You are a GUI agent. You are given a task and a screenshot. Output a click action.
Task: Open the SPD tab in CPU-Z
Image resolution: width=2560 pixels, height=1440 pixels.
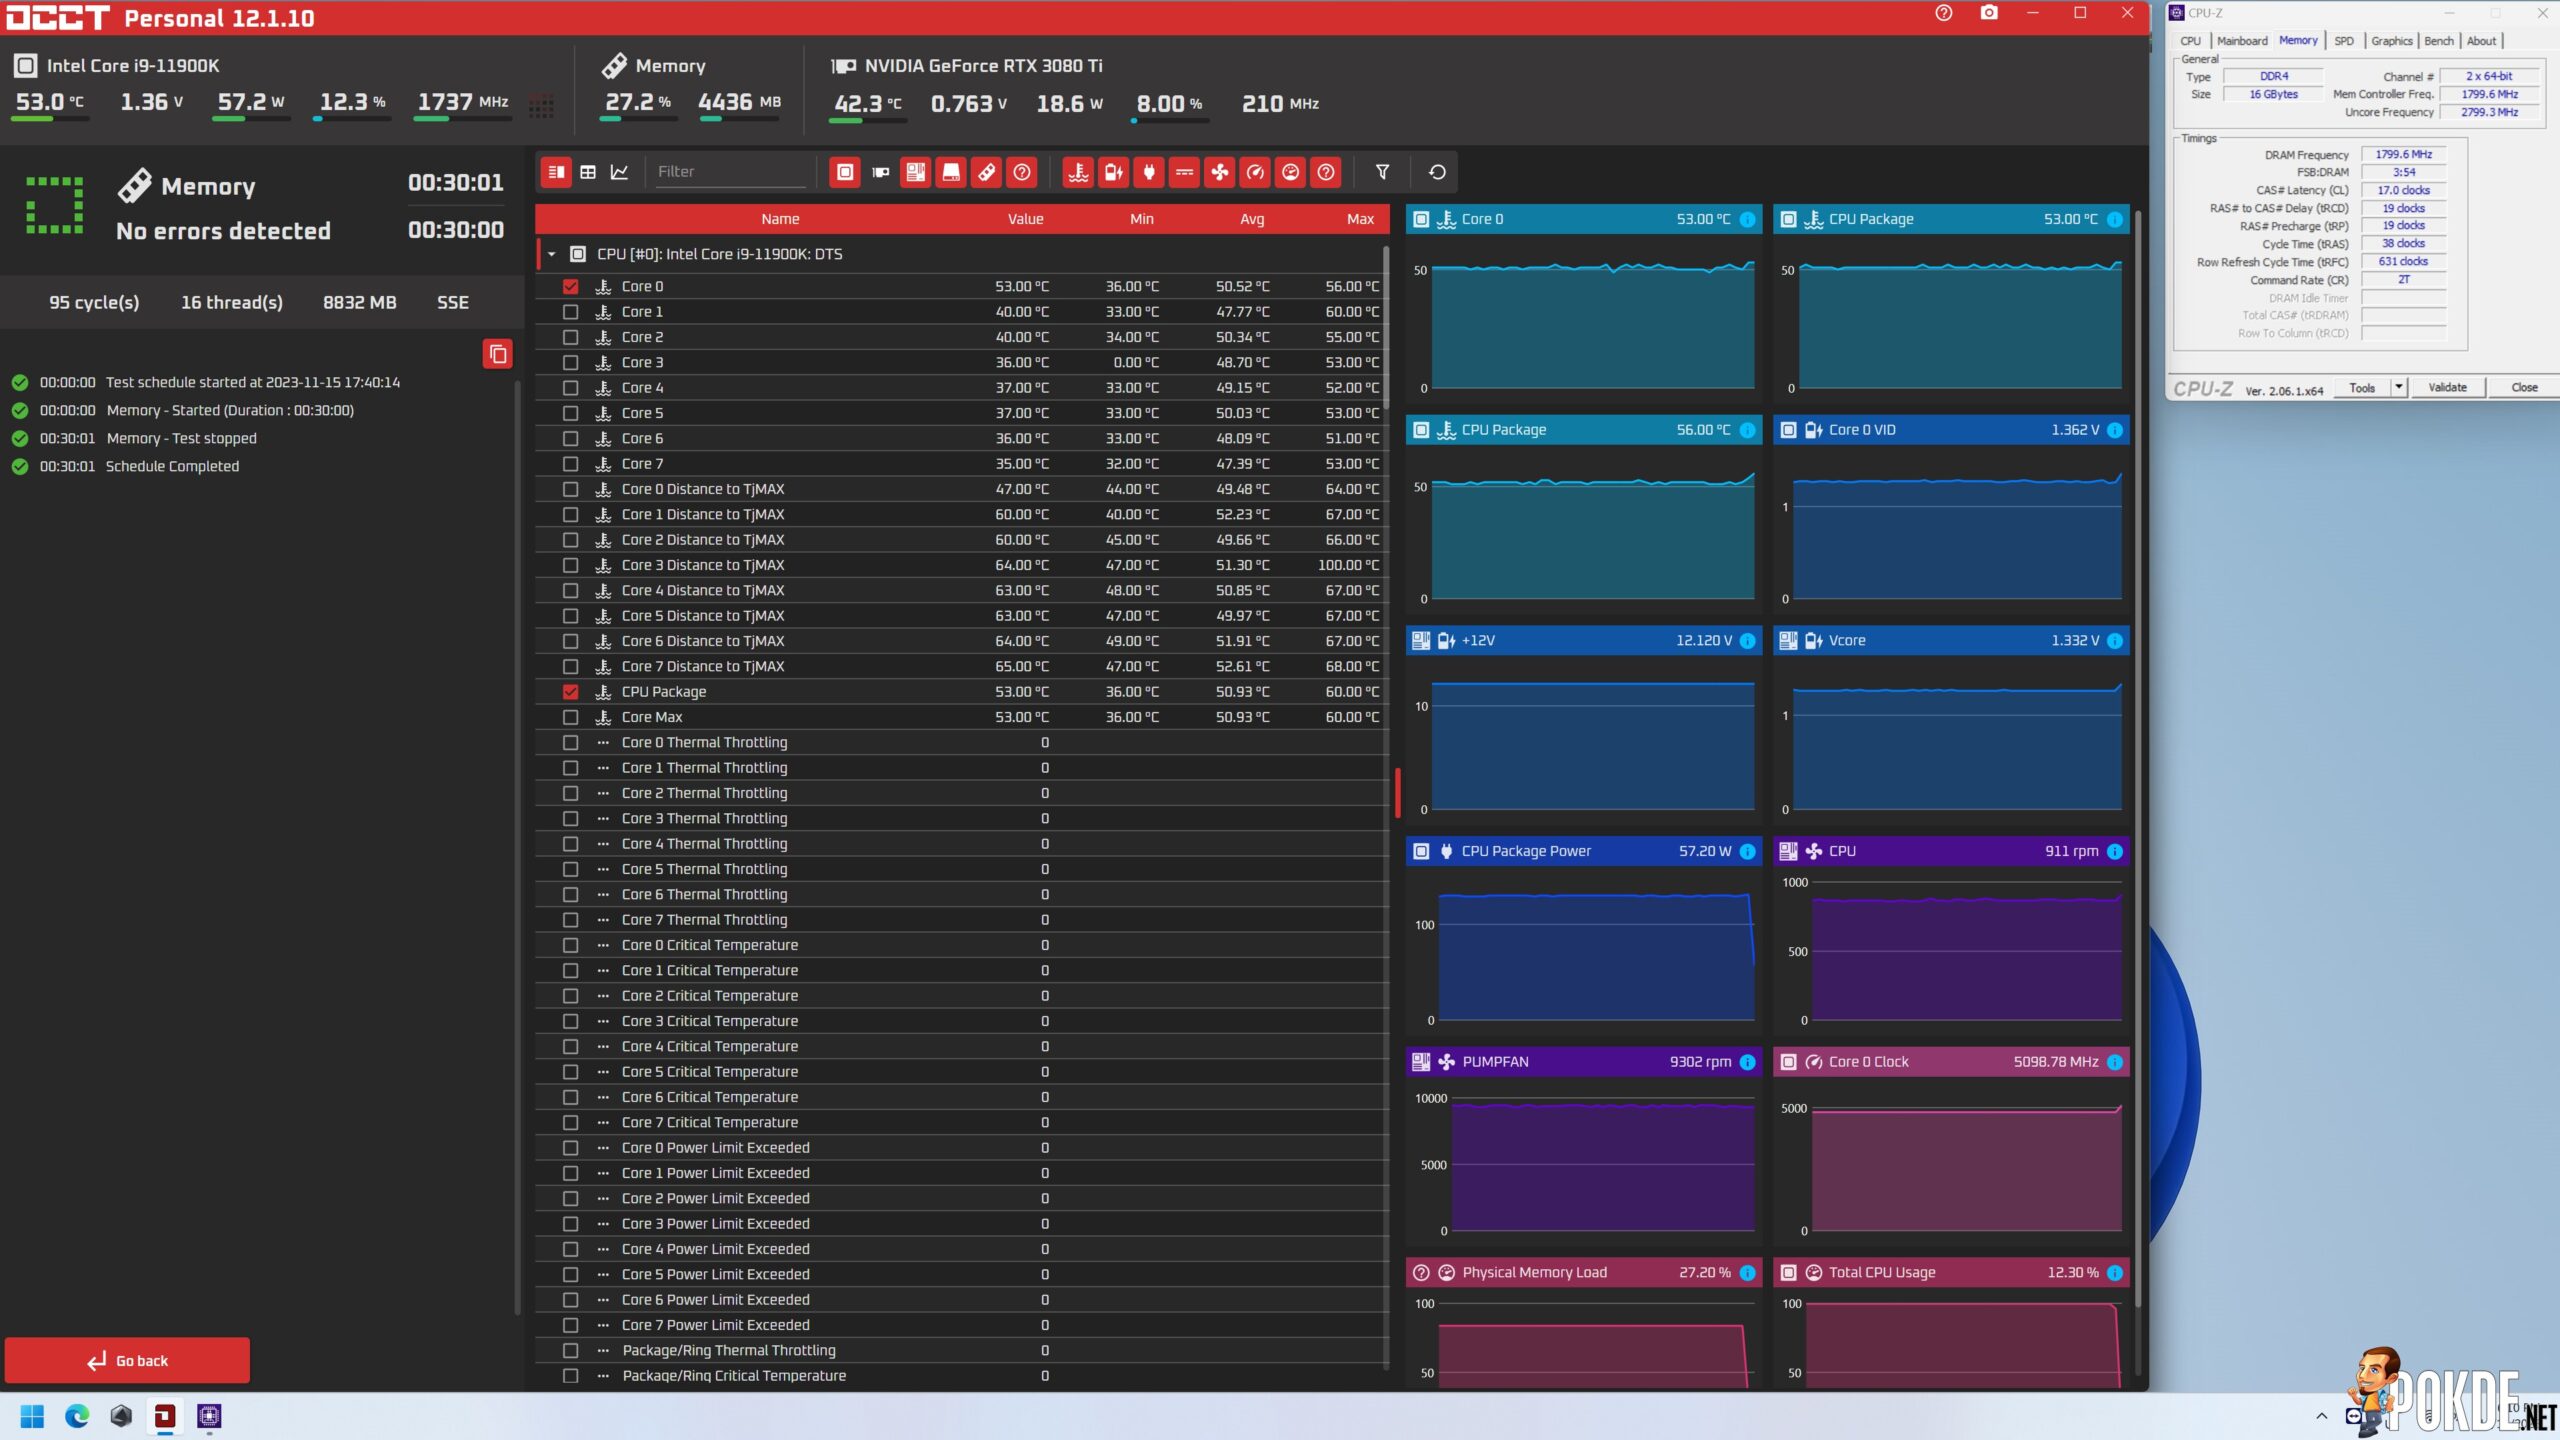point(2344,41)
